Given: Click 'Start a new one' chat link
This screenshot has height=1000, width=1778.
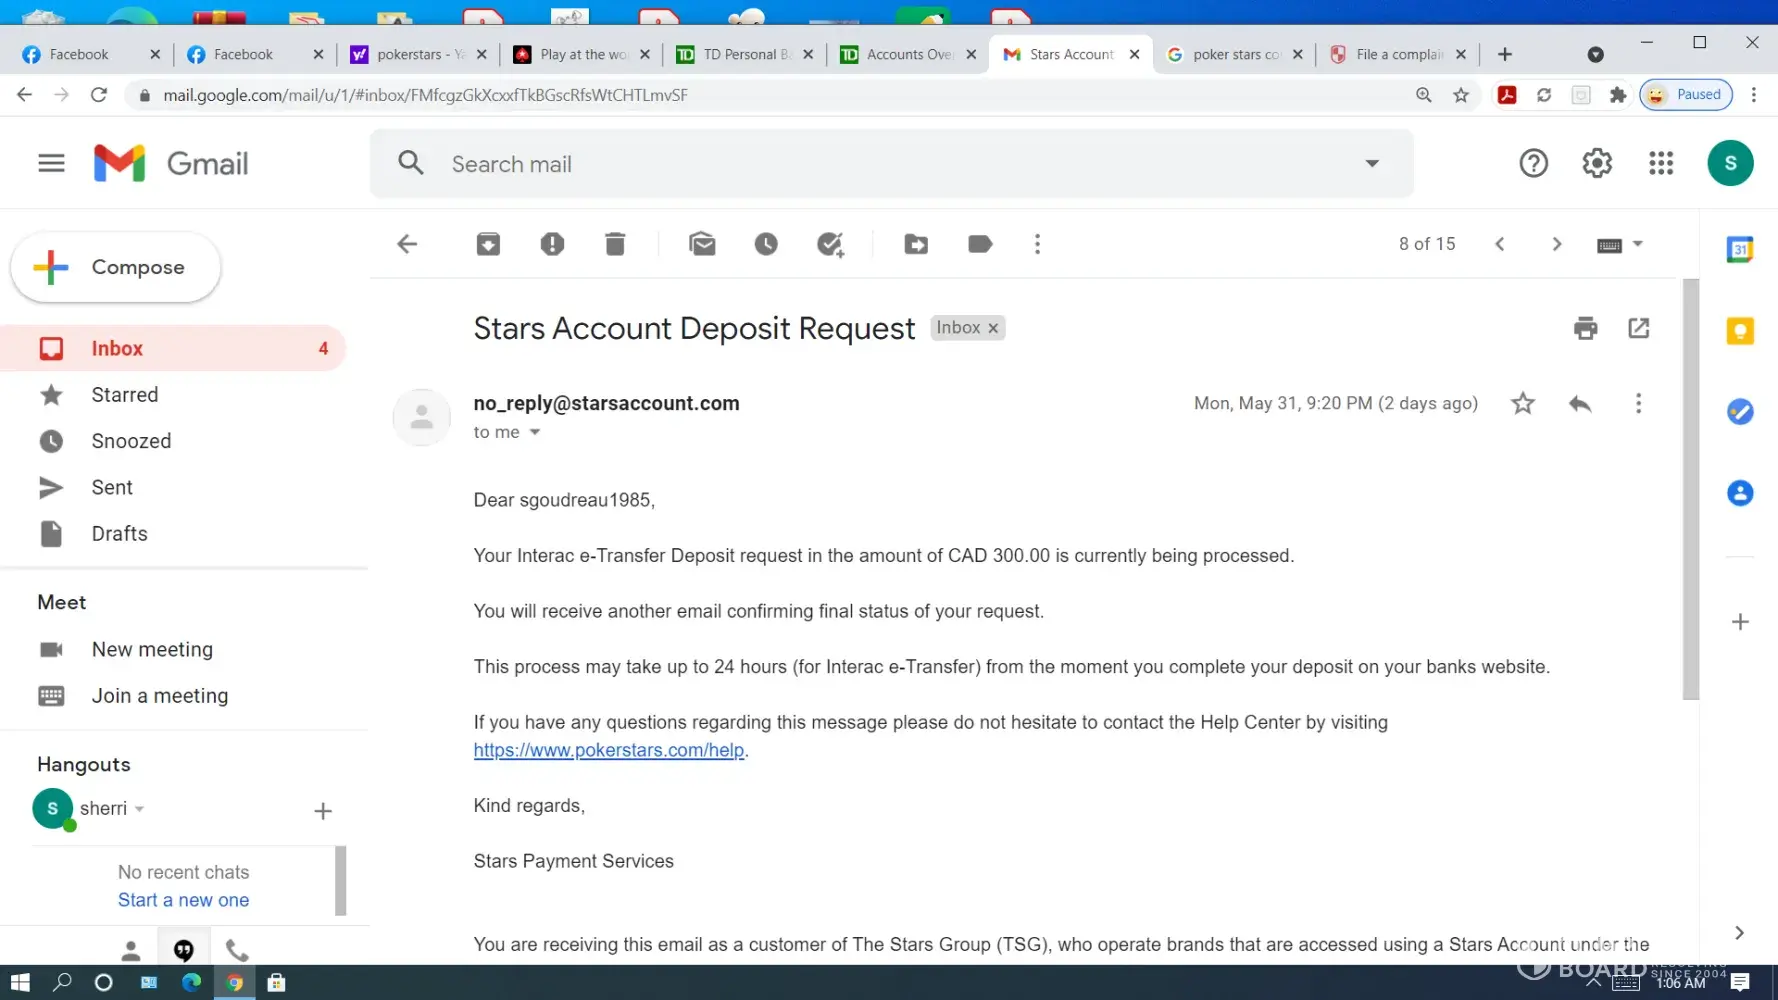Looking at the screenshot, I should (x=183, y=900).
